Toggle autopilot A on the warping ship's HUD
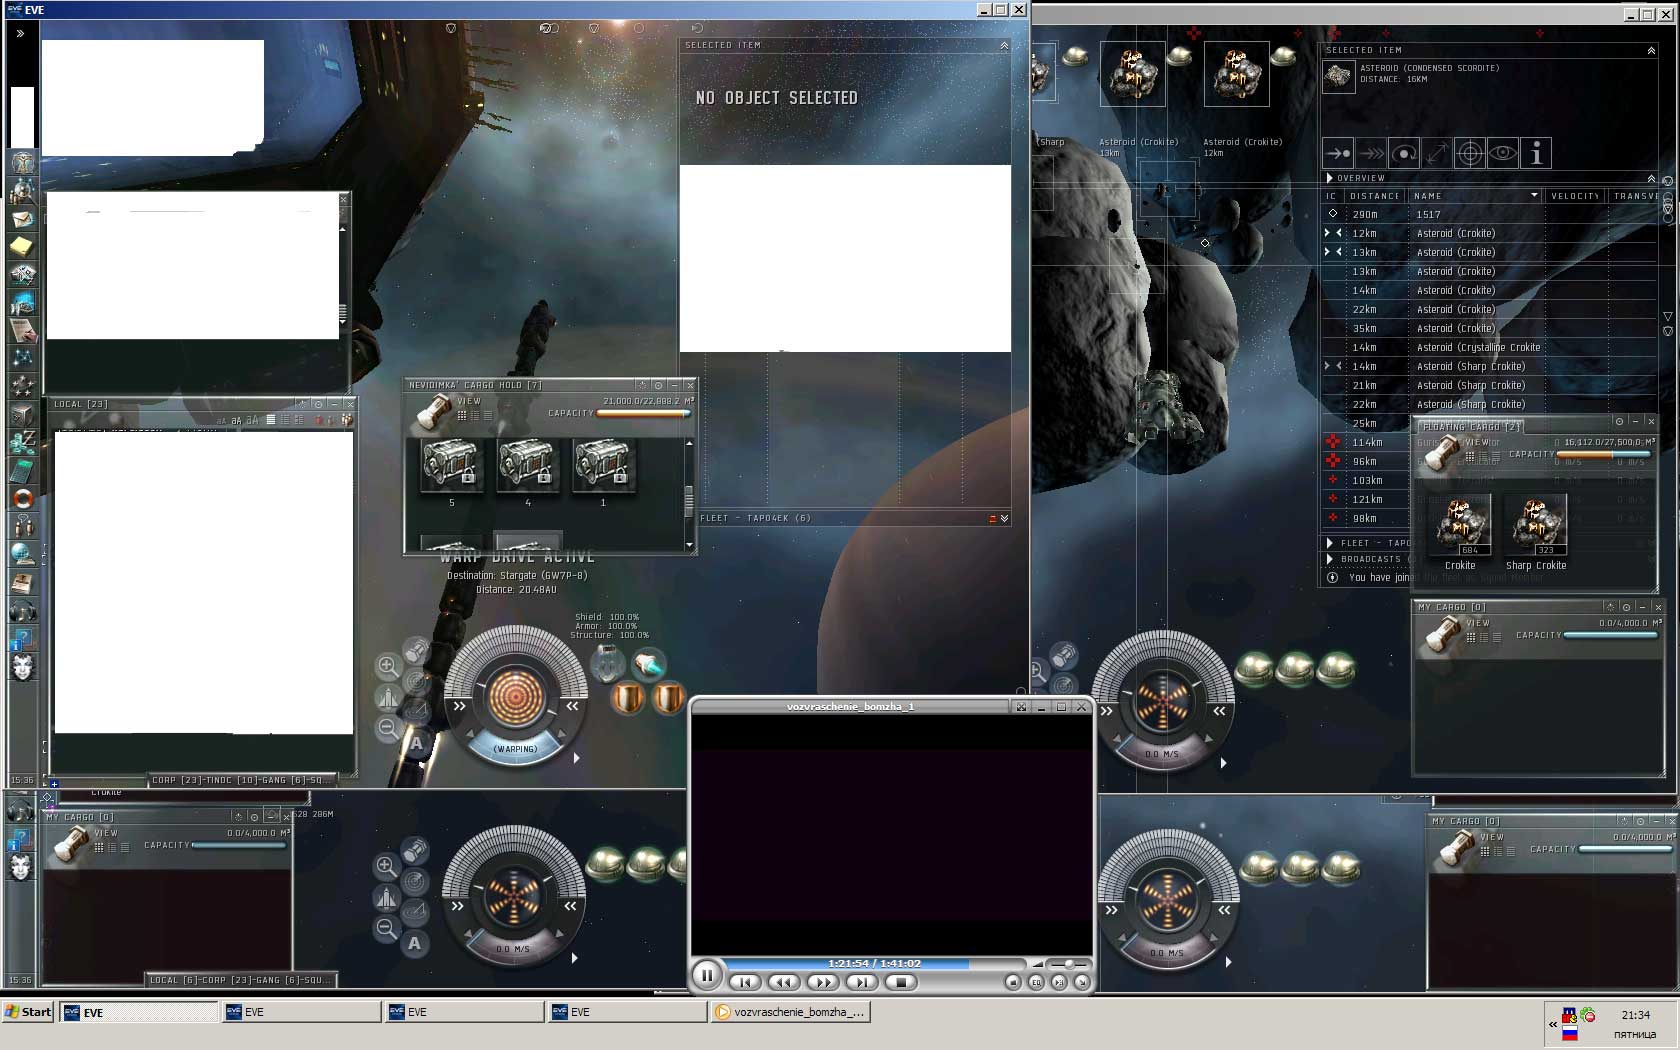This screenshot has height=1050, width=1680. pos(417,743)
